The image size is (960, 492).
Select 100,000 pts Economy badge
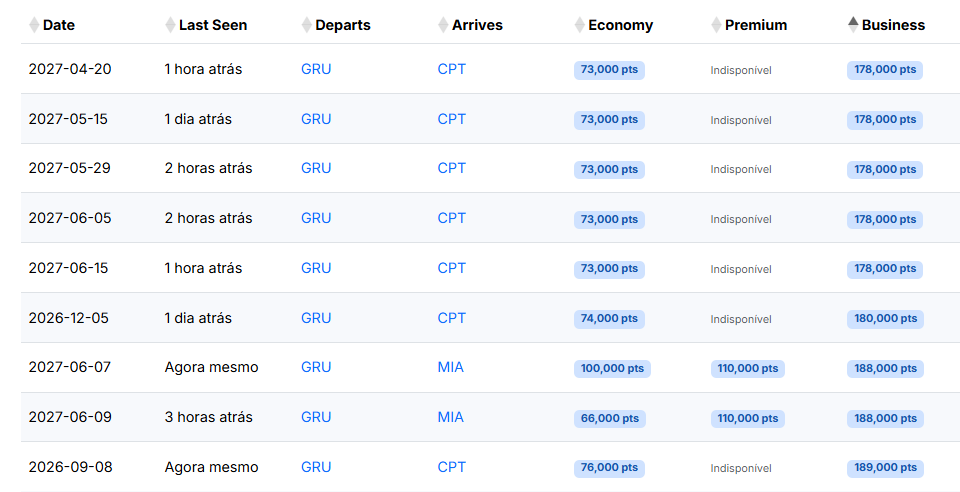(x=612, y=368)
